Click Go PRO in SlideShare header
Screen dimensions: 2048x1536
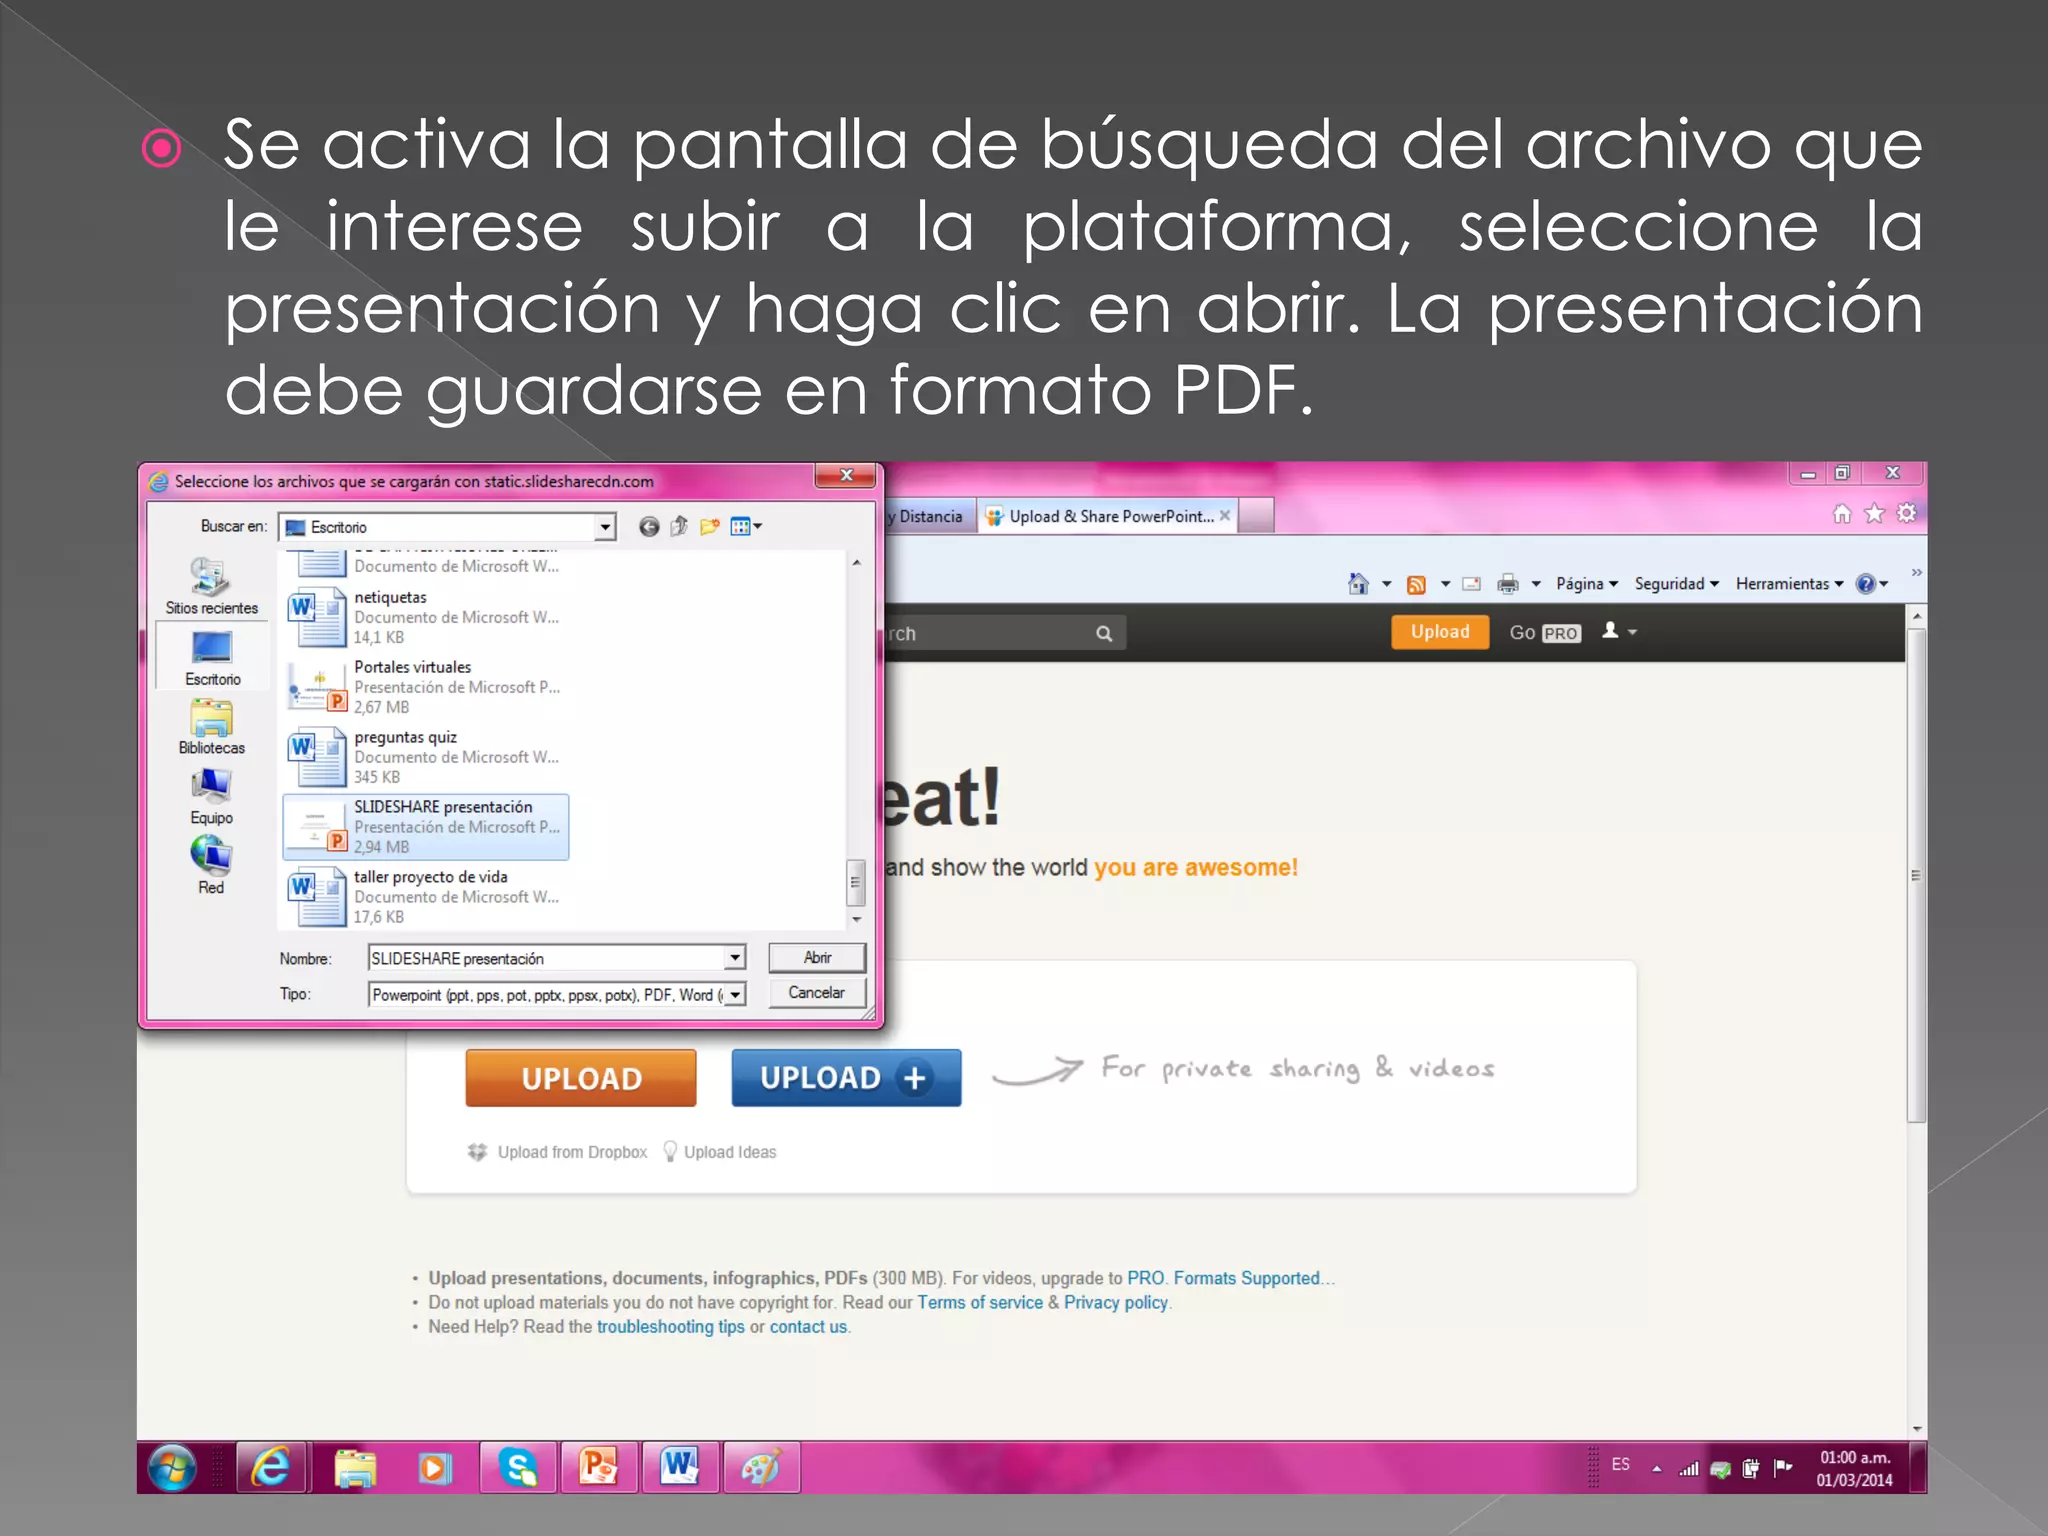(x=1545, y=633)
